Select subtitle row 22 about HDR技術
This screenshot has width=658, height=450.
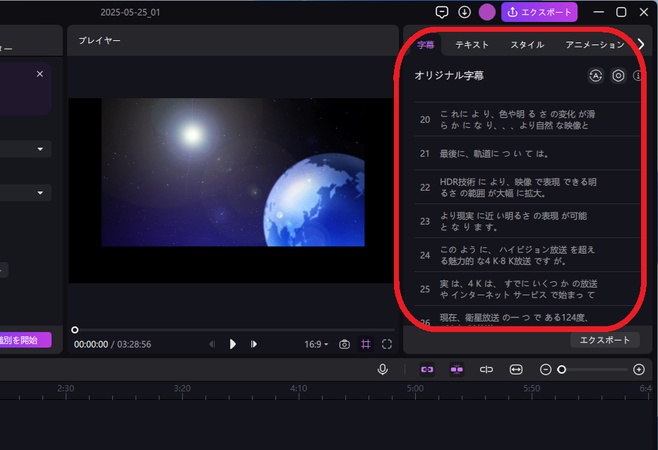coord(527,188)
